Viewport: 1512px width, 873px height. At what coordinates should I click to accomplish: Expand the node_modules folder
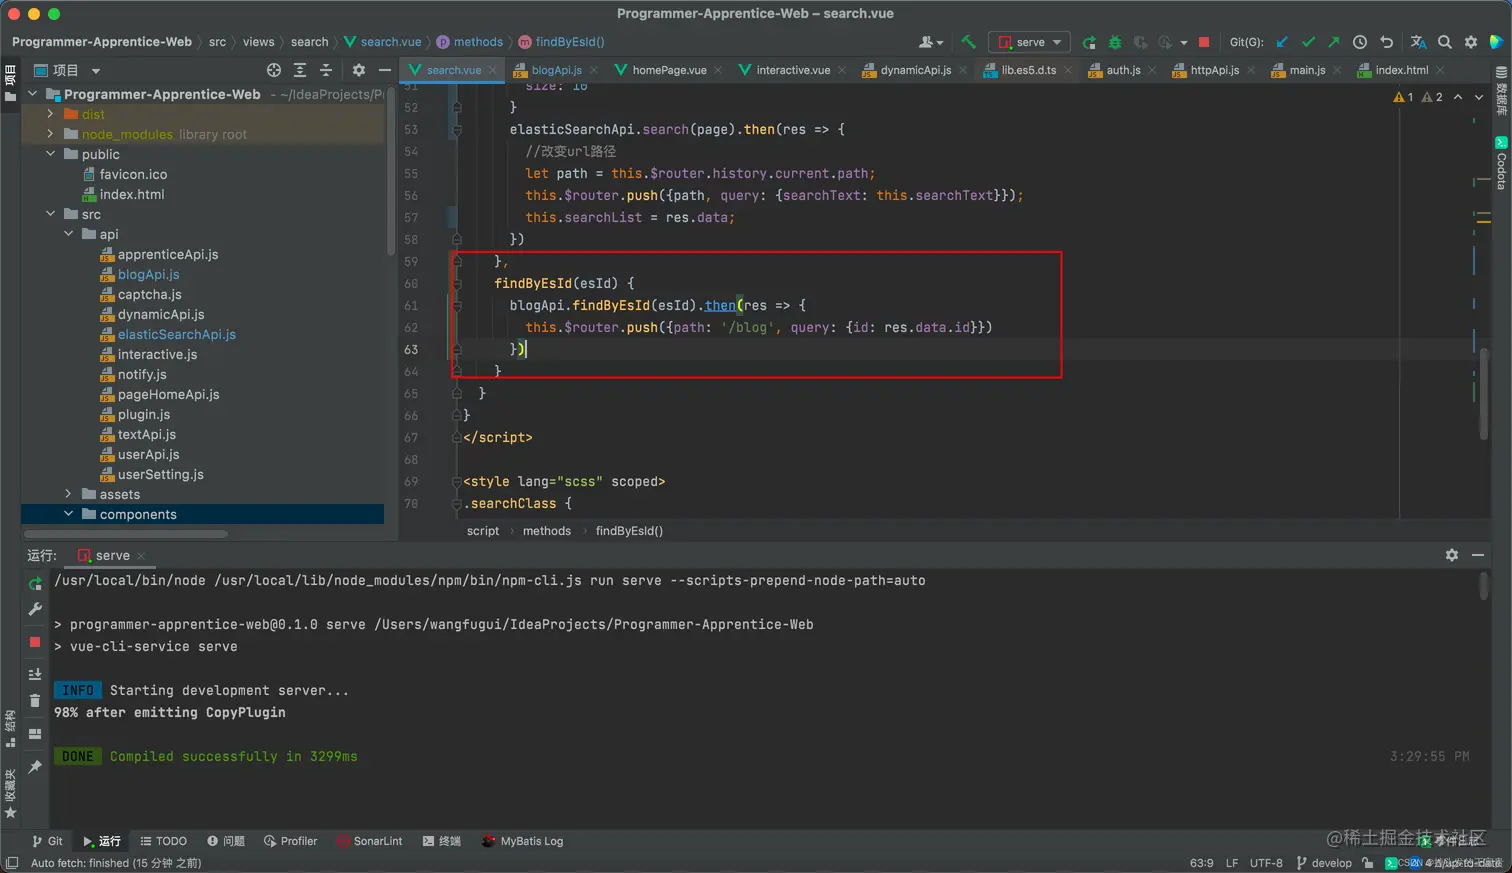point(50,134)
